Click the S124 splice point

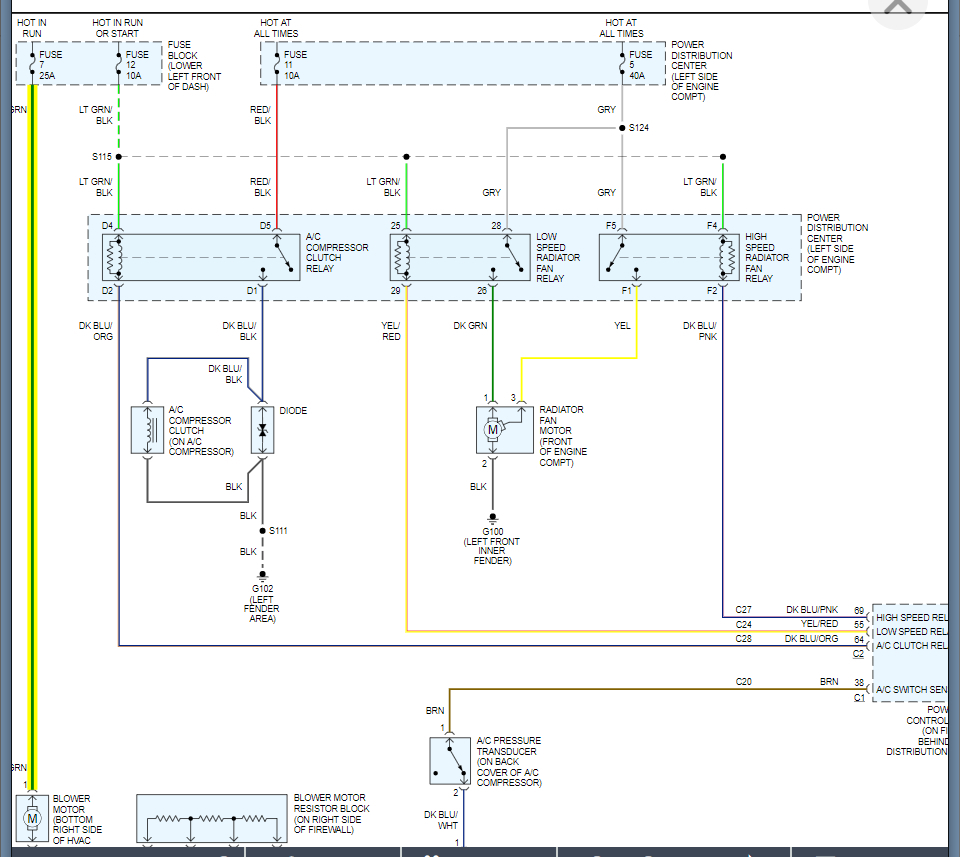622,128
